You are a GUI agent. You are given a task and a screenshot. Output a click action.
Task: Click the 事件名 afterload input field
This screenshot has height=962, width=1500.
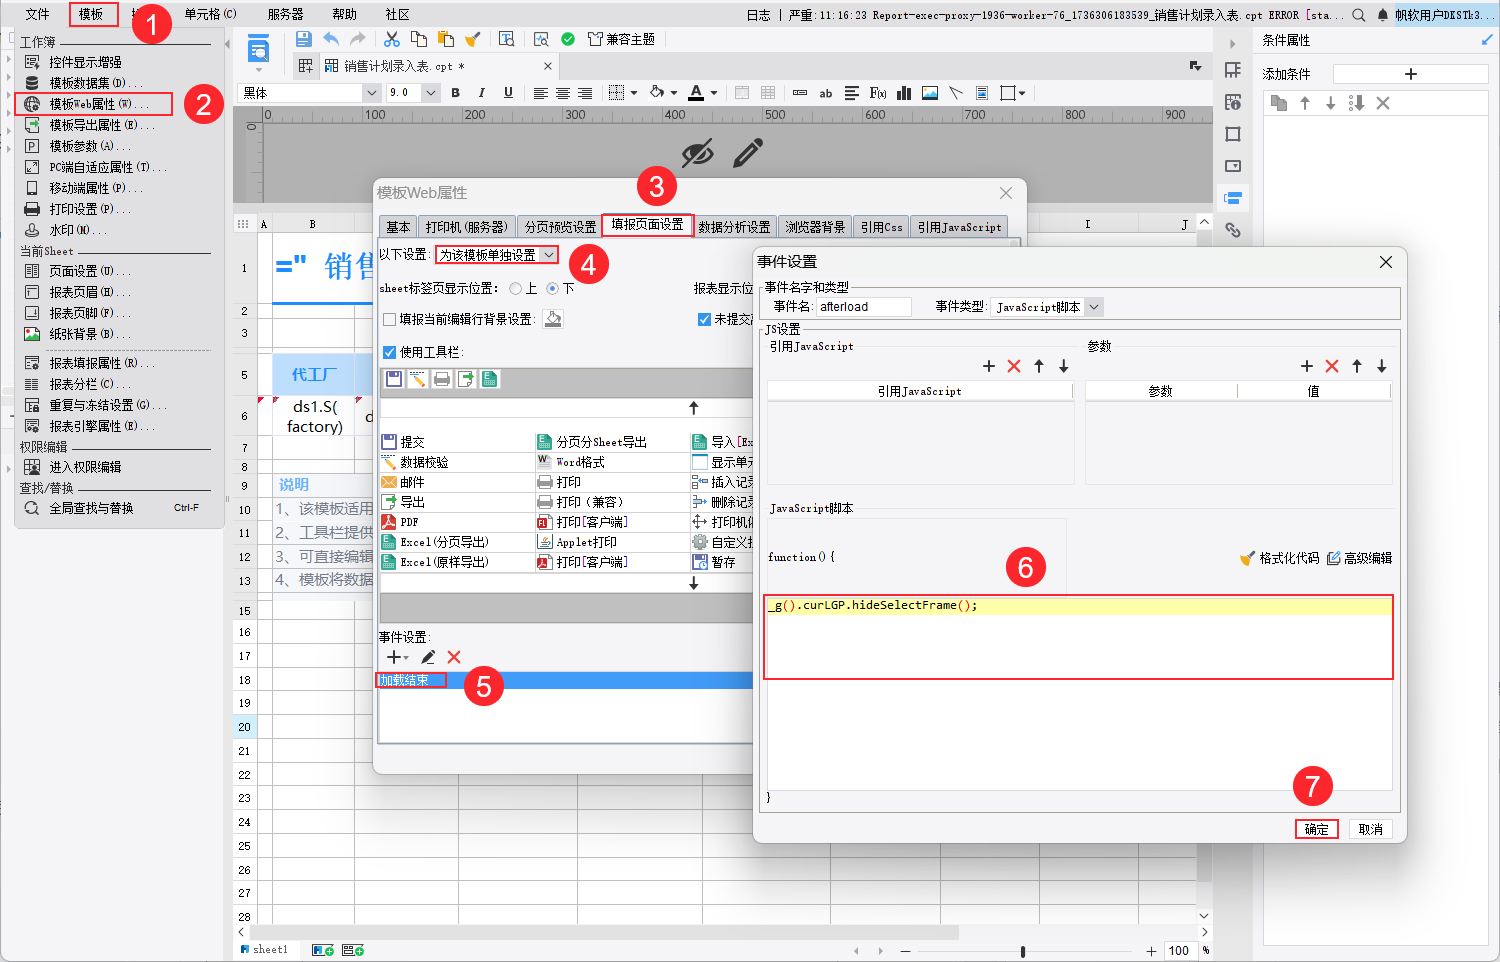[864, 307]
